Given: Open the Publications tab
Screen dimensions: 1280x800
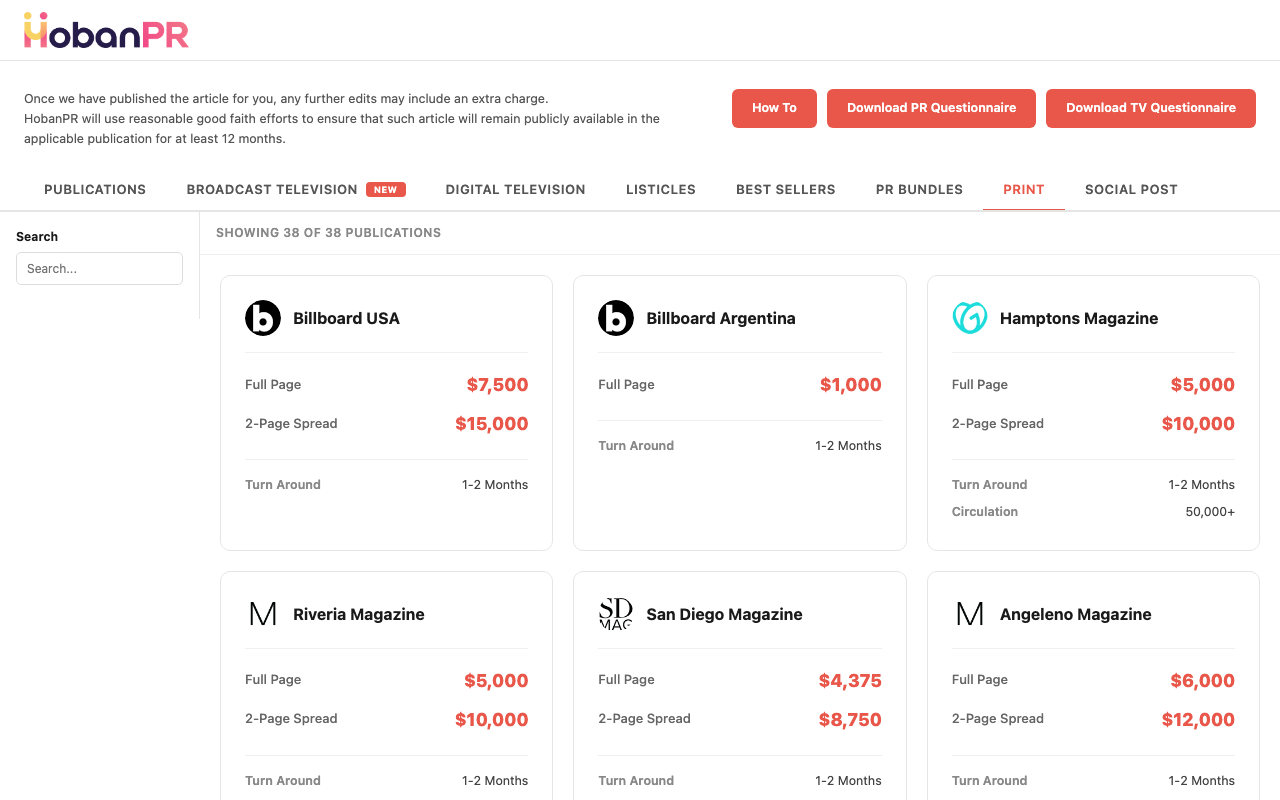Looking at the screenshot, I should click(95, 189).
